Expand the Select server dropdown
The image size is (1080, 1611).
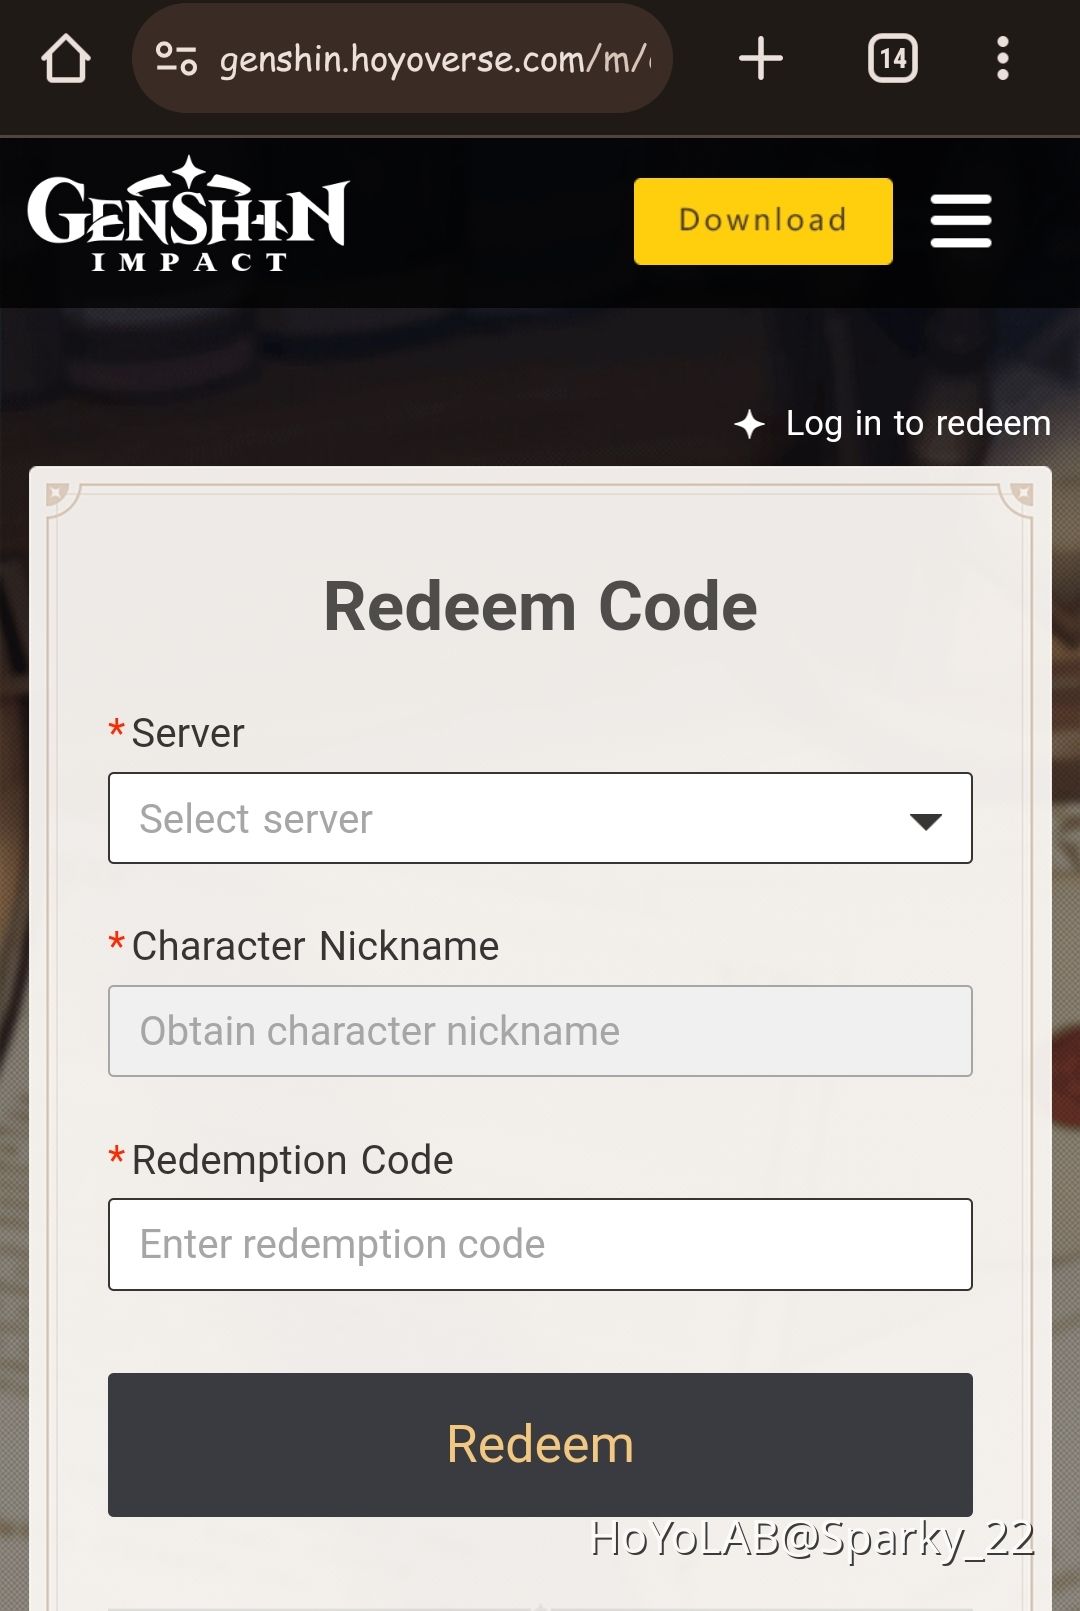[540, 818]
